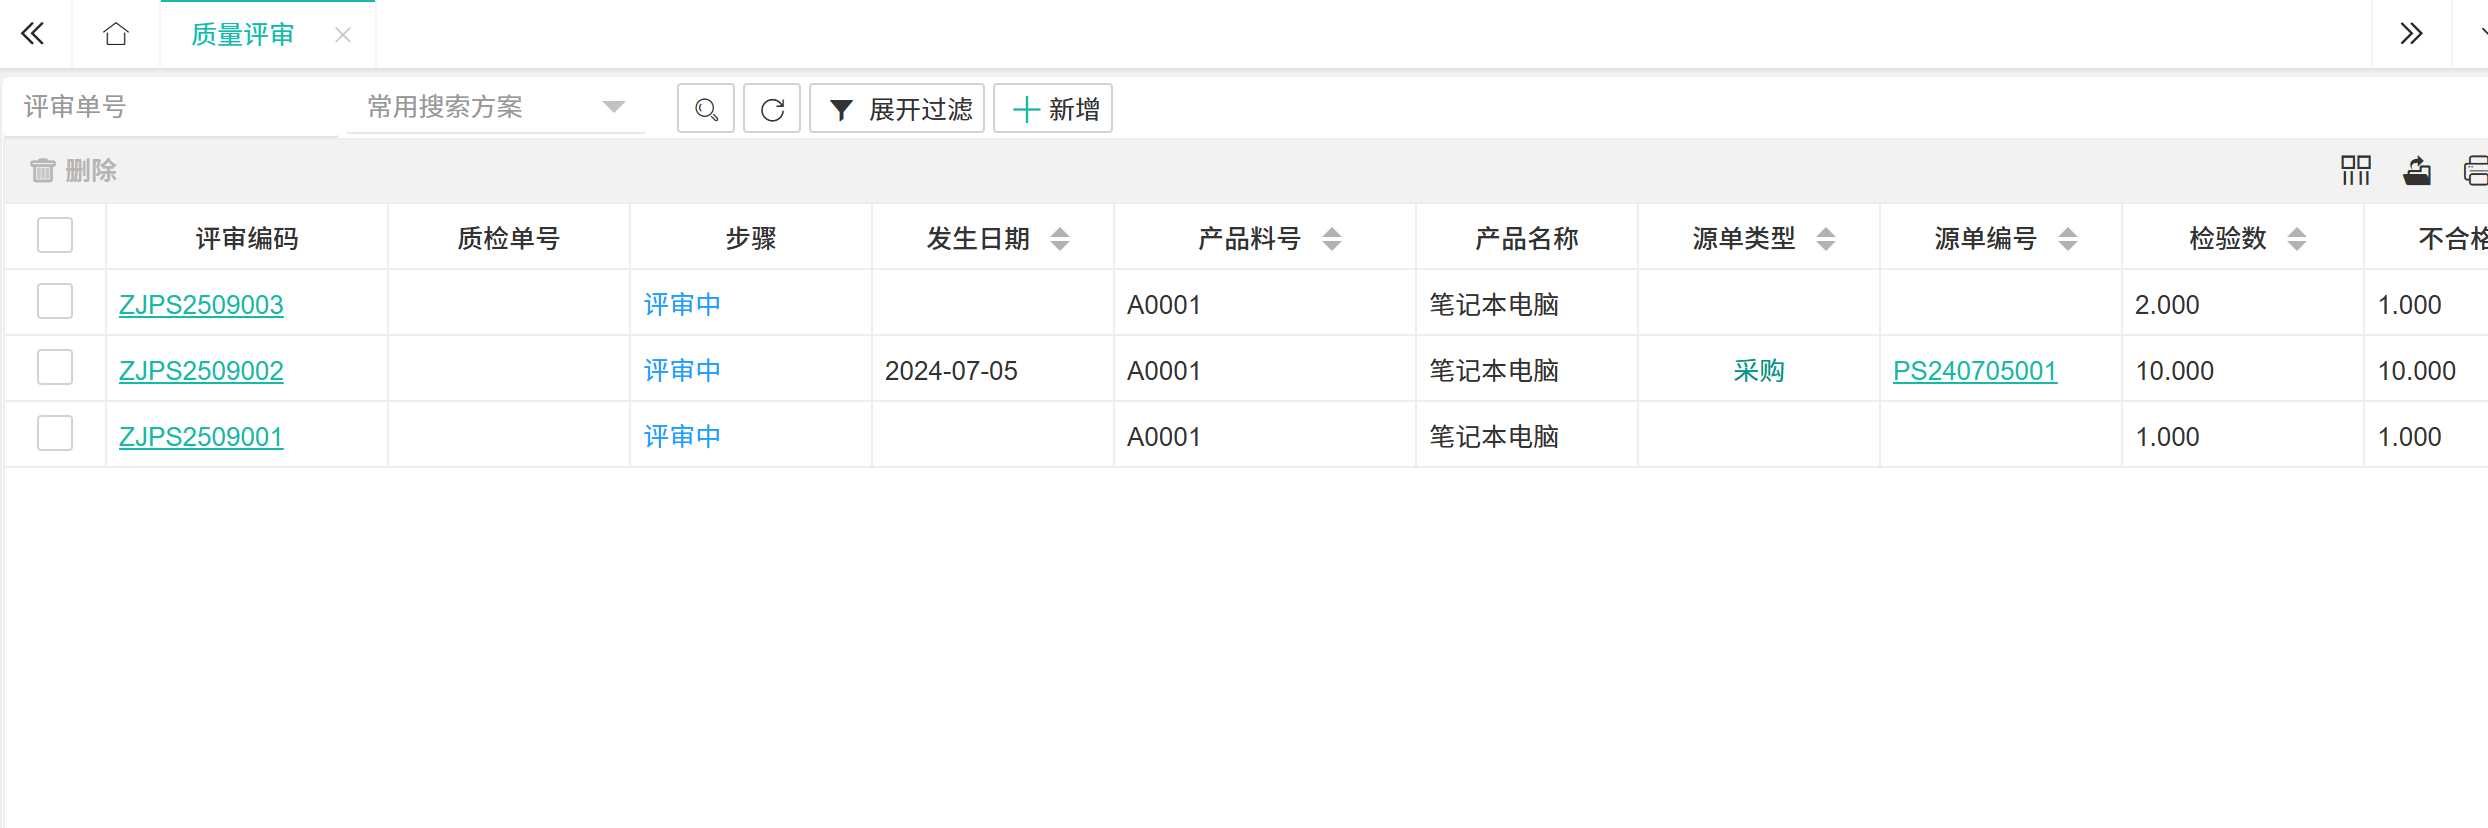Click the trash icon 删除 button
The image size is (2488, 828).
click(x=74, y=171)
